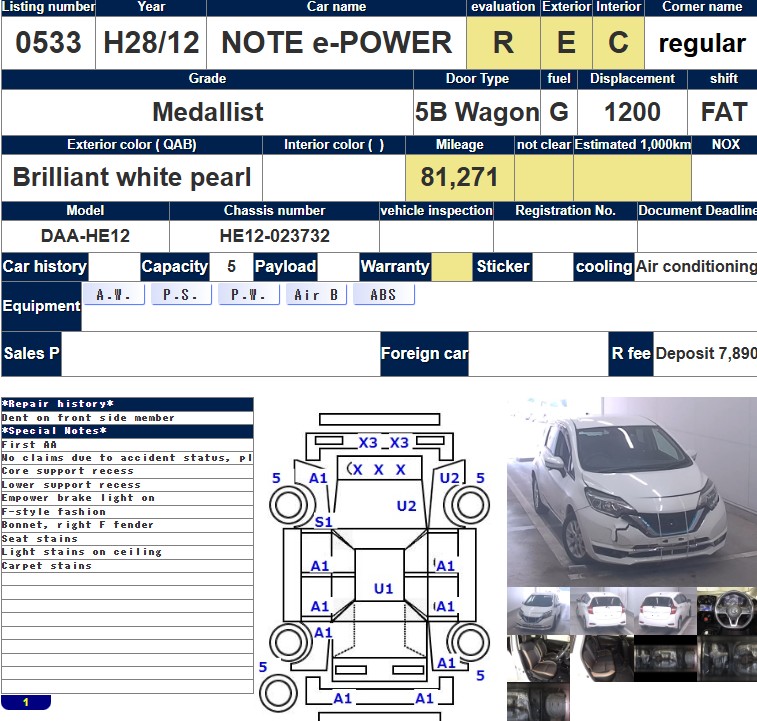Click the Listing number column header
This screenshot has height=721, width=757.
pos(48,7)
